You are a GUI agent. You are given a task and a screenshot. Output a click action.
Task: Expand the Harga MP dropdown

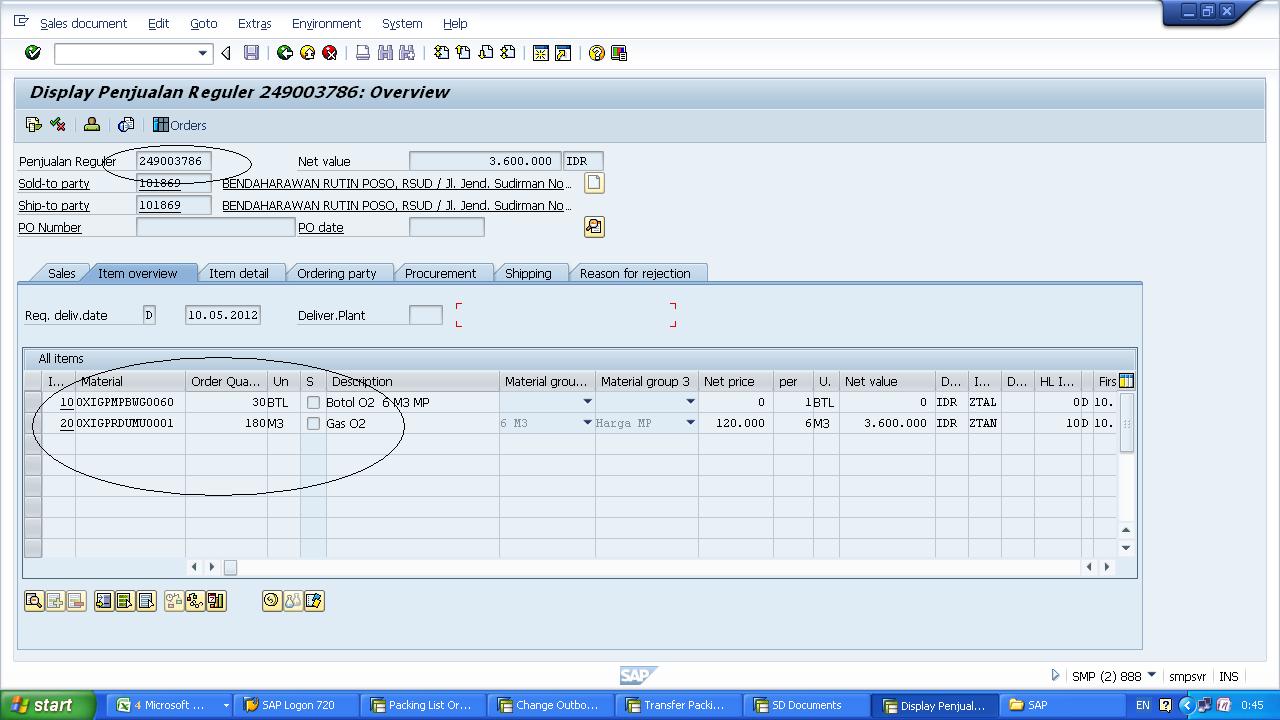[x=690, y=423]
